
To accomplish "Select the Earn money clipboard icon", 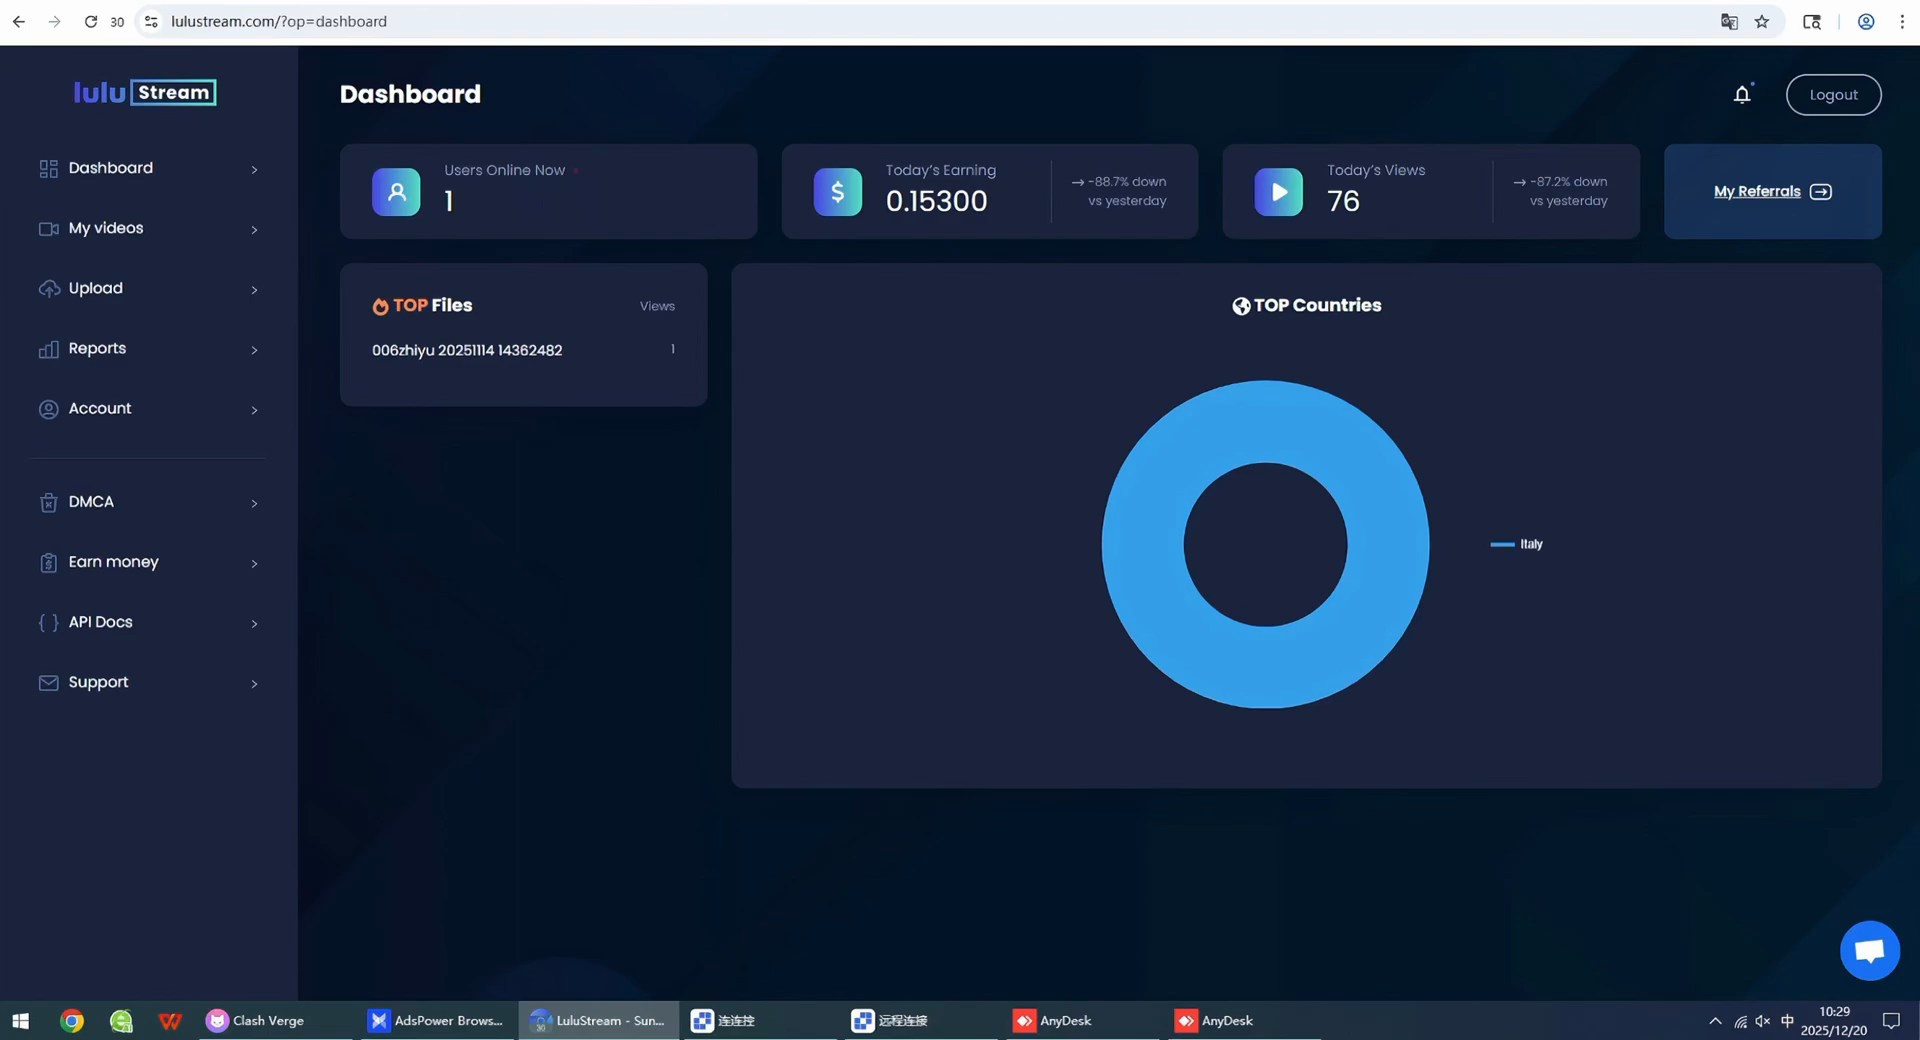I will (48, 562).
